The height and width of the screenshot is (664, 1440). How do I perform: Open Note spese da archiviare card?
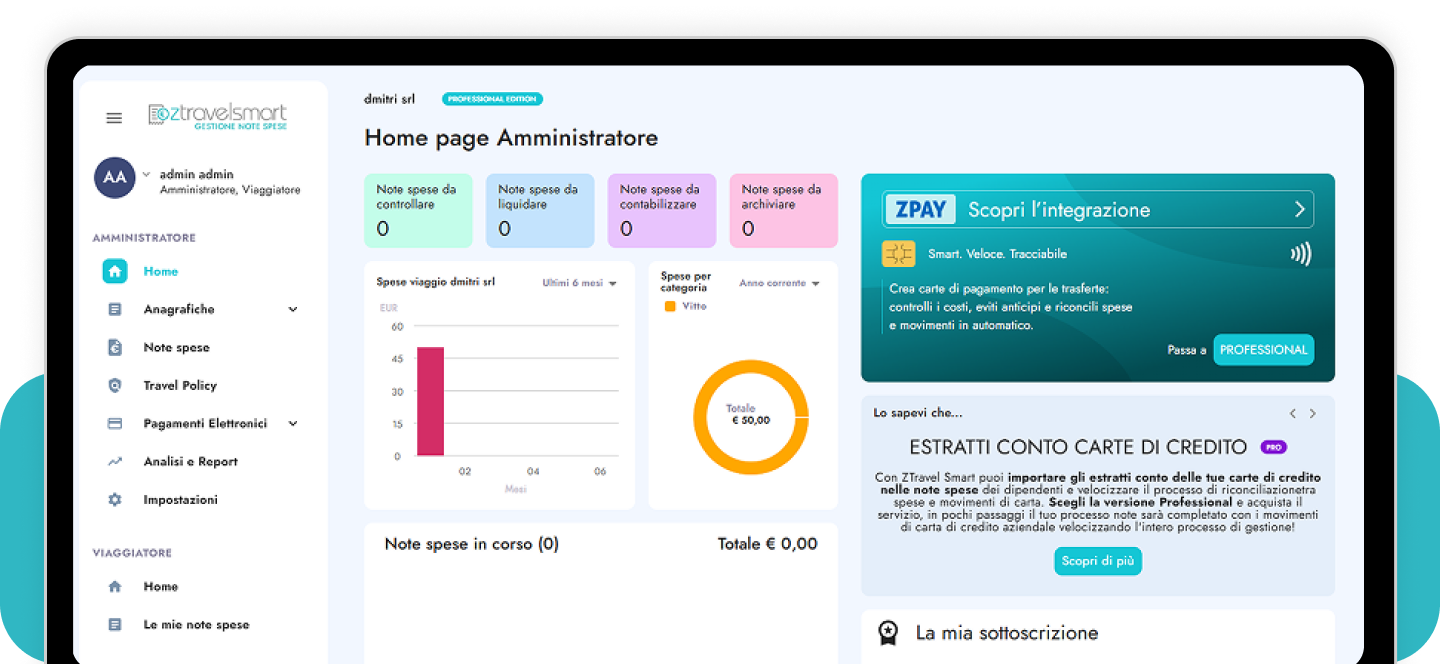point(784,211)
